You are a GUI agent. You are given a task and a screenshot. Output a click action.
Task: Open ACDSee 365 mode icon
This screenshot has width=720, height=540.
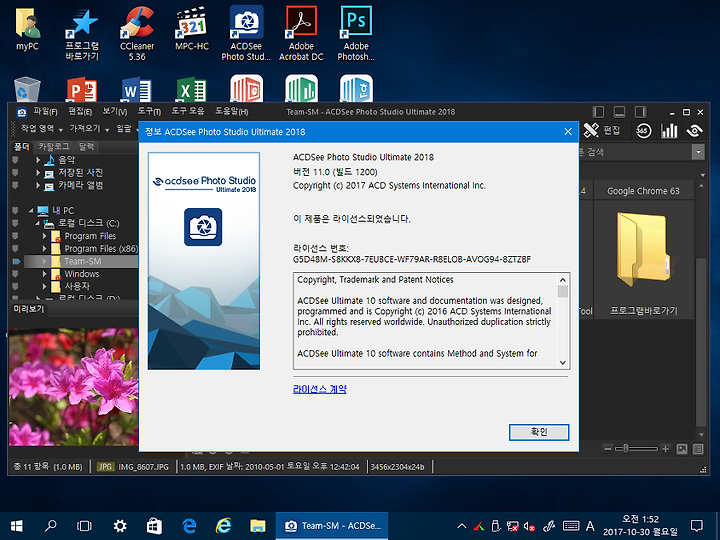[644, 131]
